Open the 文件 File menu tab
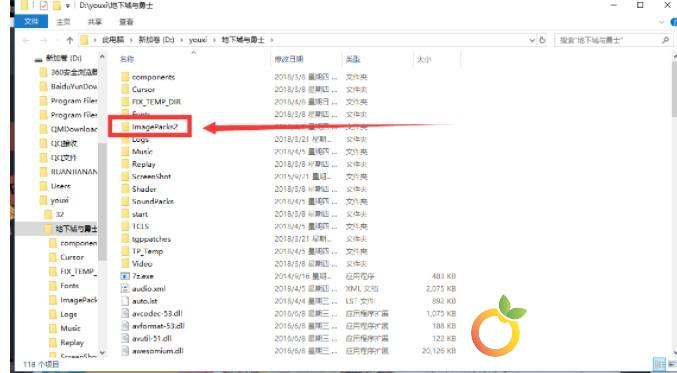Viewport: 677px width, 373px height. coord(31,22)
